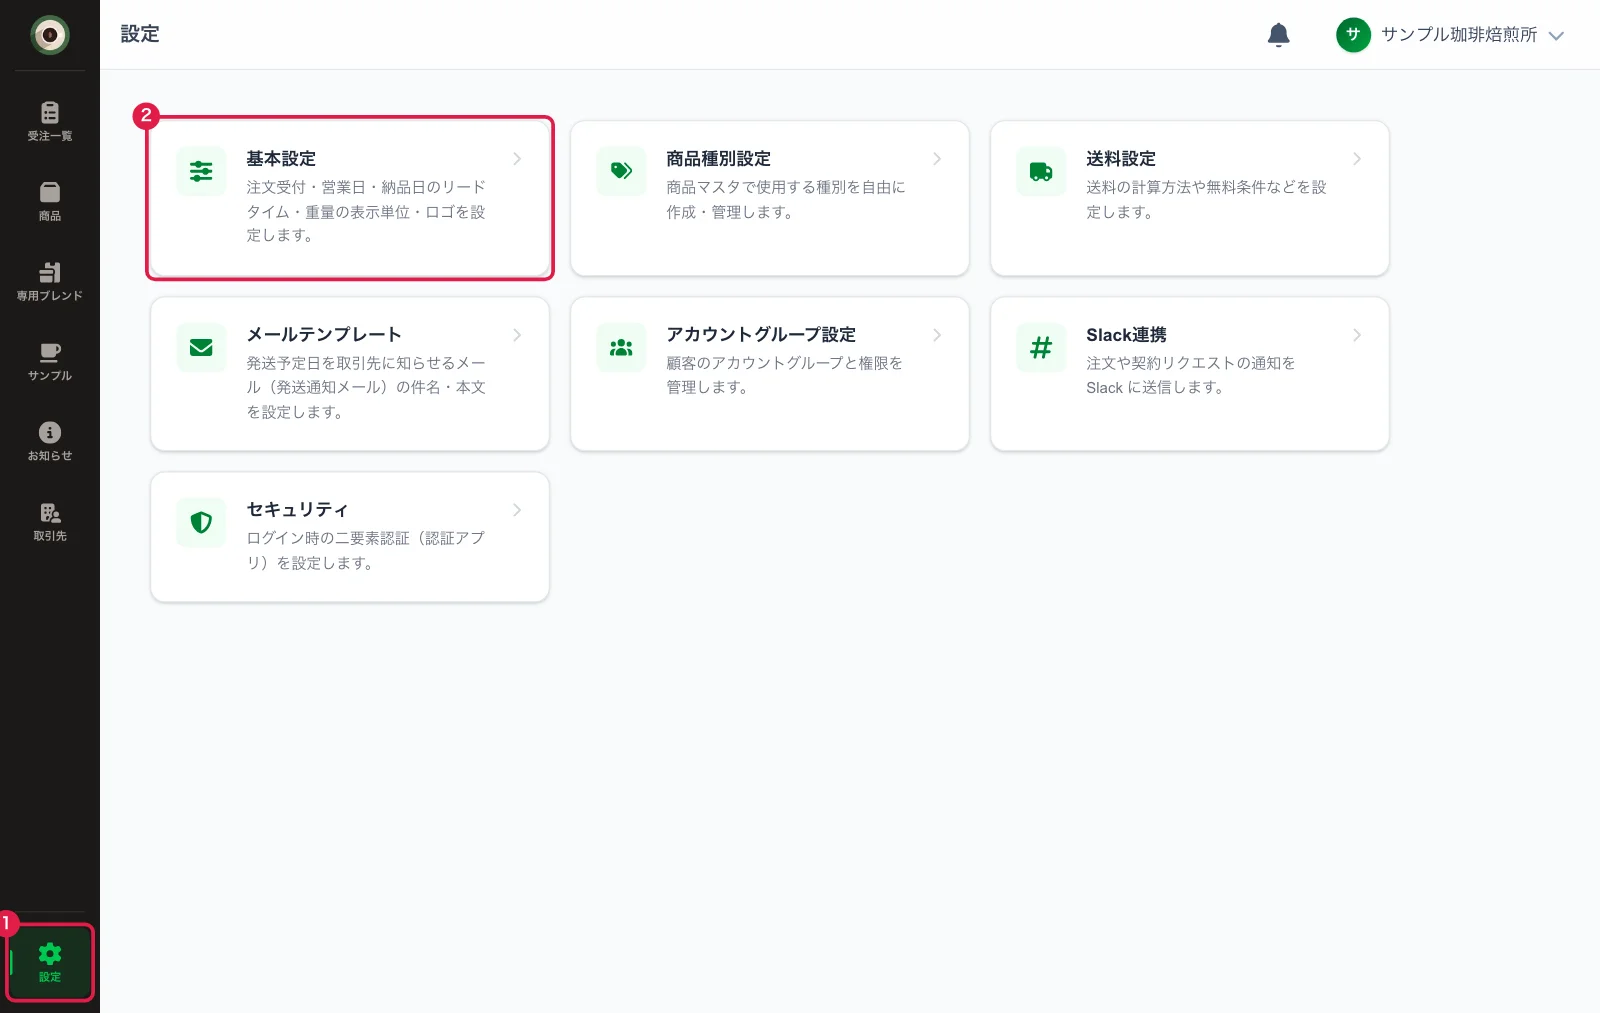1600x1013 pixels.
Task: Click the 商品種別設定 tags icon
Action: (621, 171)
